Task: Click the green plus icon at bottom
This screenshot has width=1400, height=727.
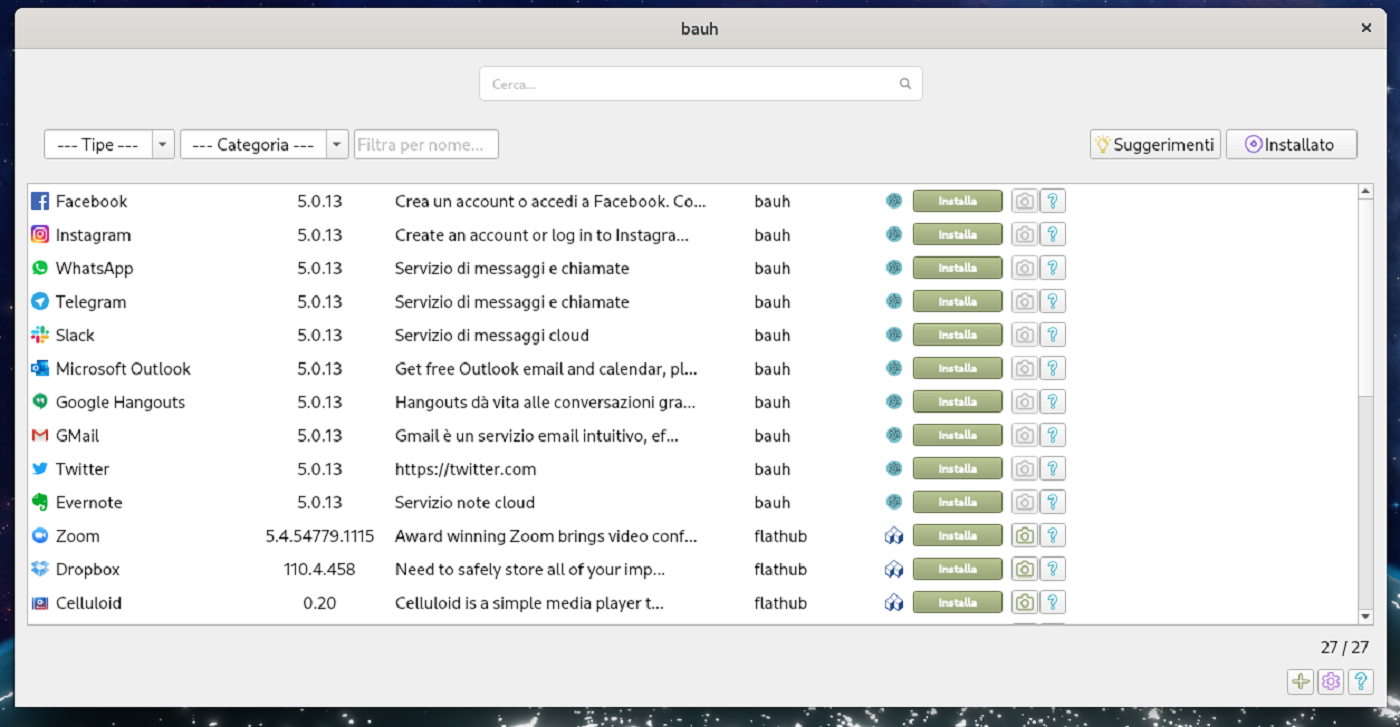Action: [1300, 681]
